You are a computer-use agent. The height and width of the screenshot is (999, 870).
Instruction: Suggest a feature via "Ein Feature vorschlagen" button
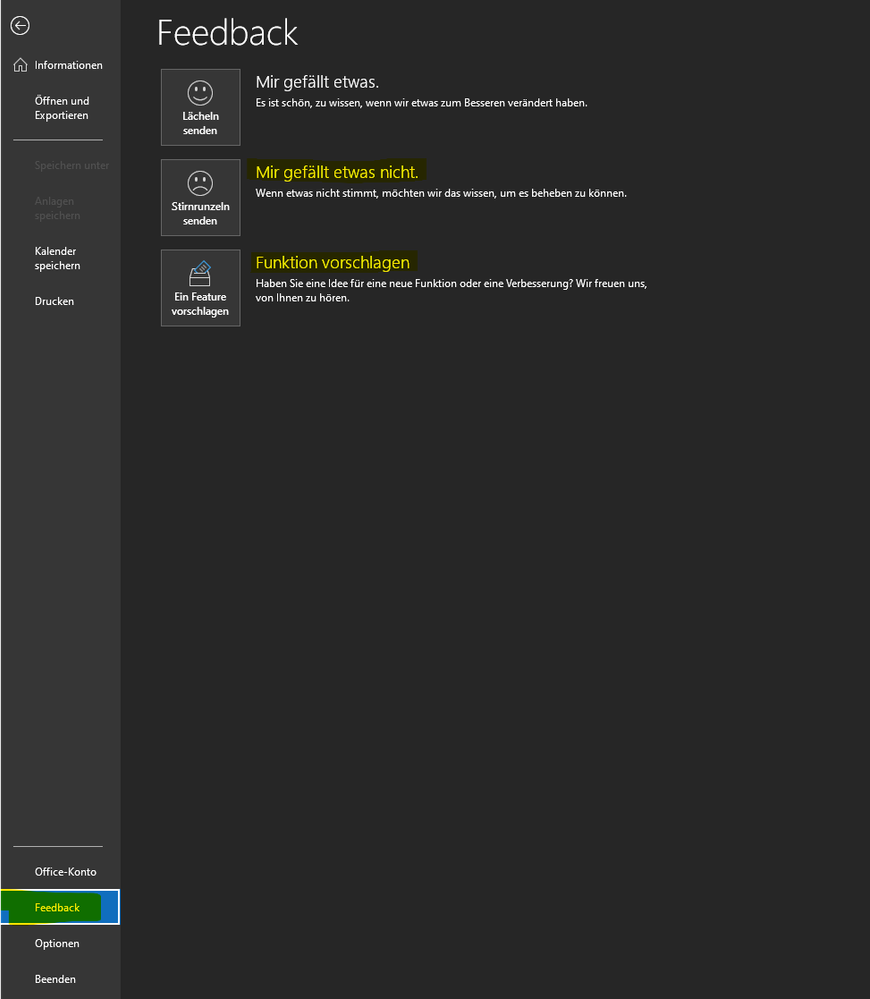(x=200, y=288)
